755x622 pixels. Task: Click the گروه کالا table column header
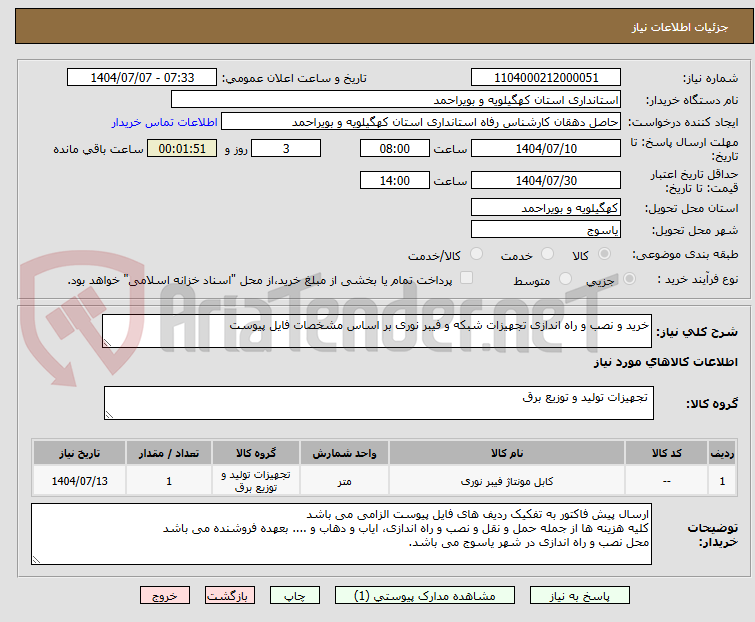256,453
